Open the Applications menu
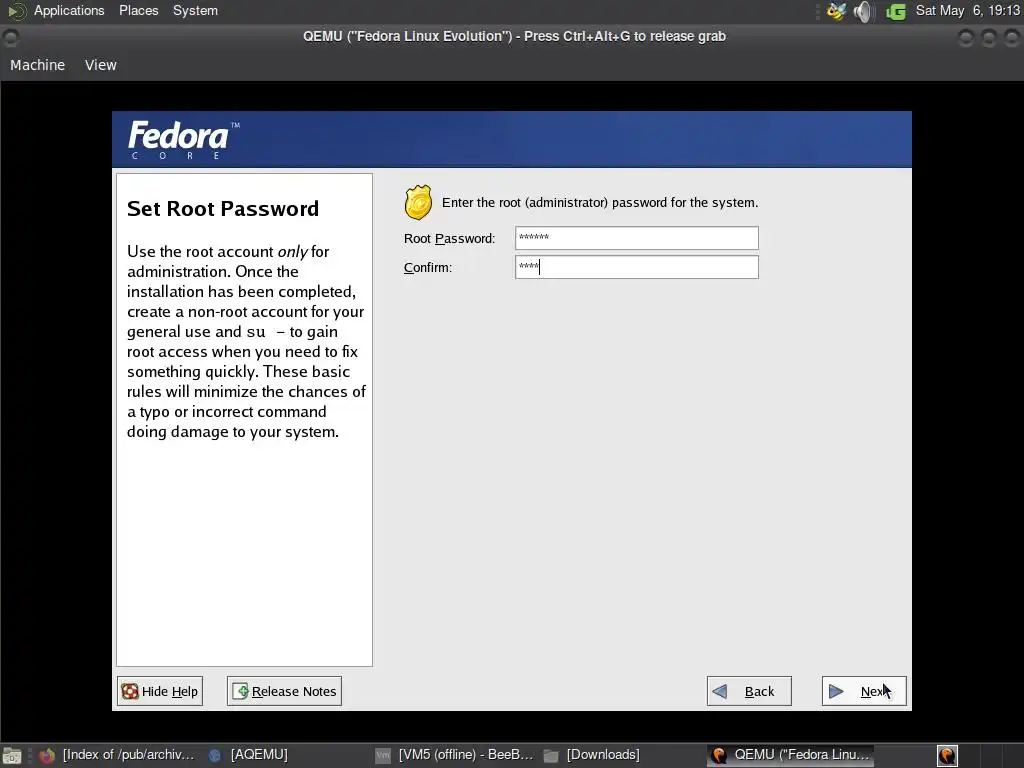The height and width of the screenshot is (768, 1024). coord(69,10)
